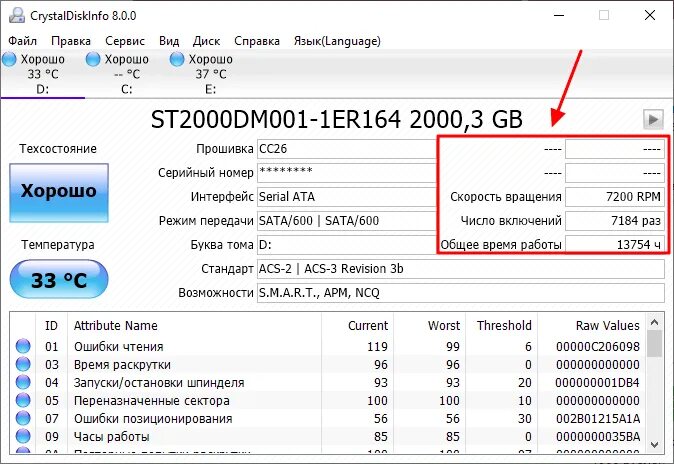Open the Файл menu
This screenshot has height=464, width=674.
pyautogui.click(x=23, y=41)
